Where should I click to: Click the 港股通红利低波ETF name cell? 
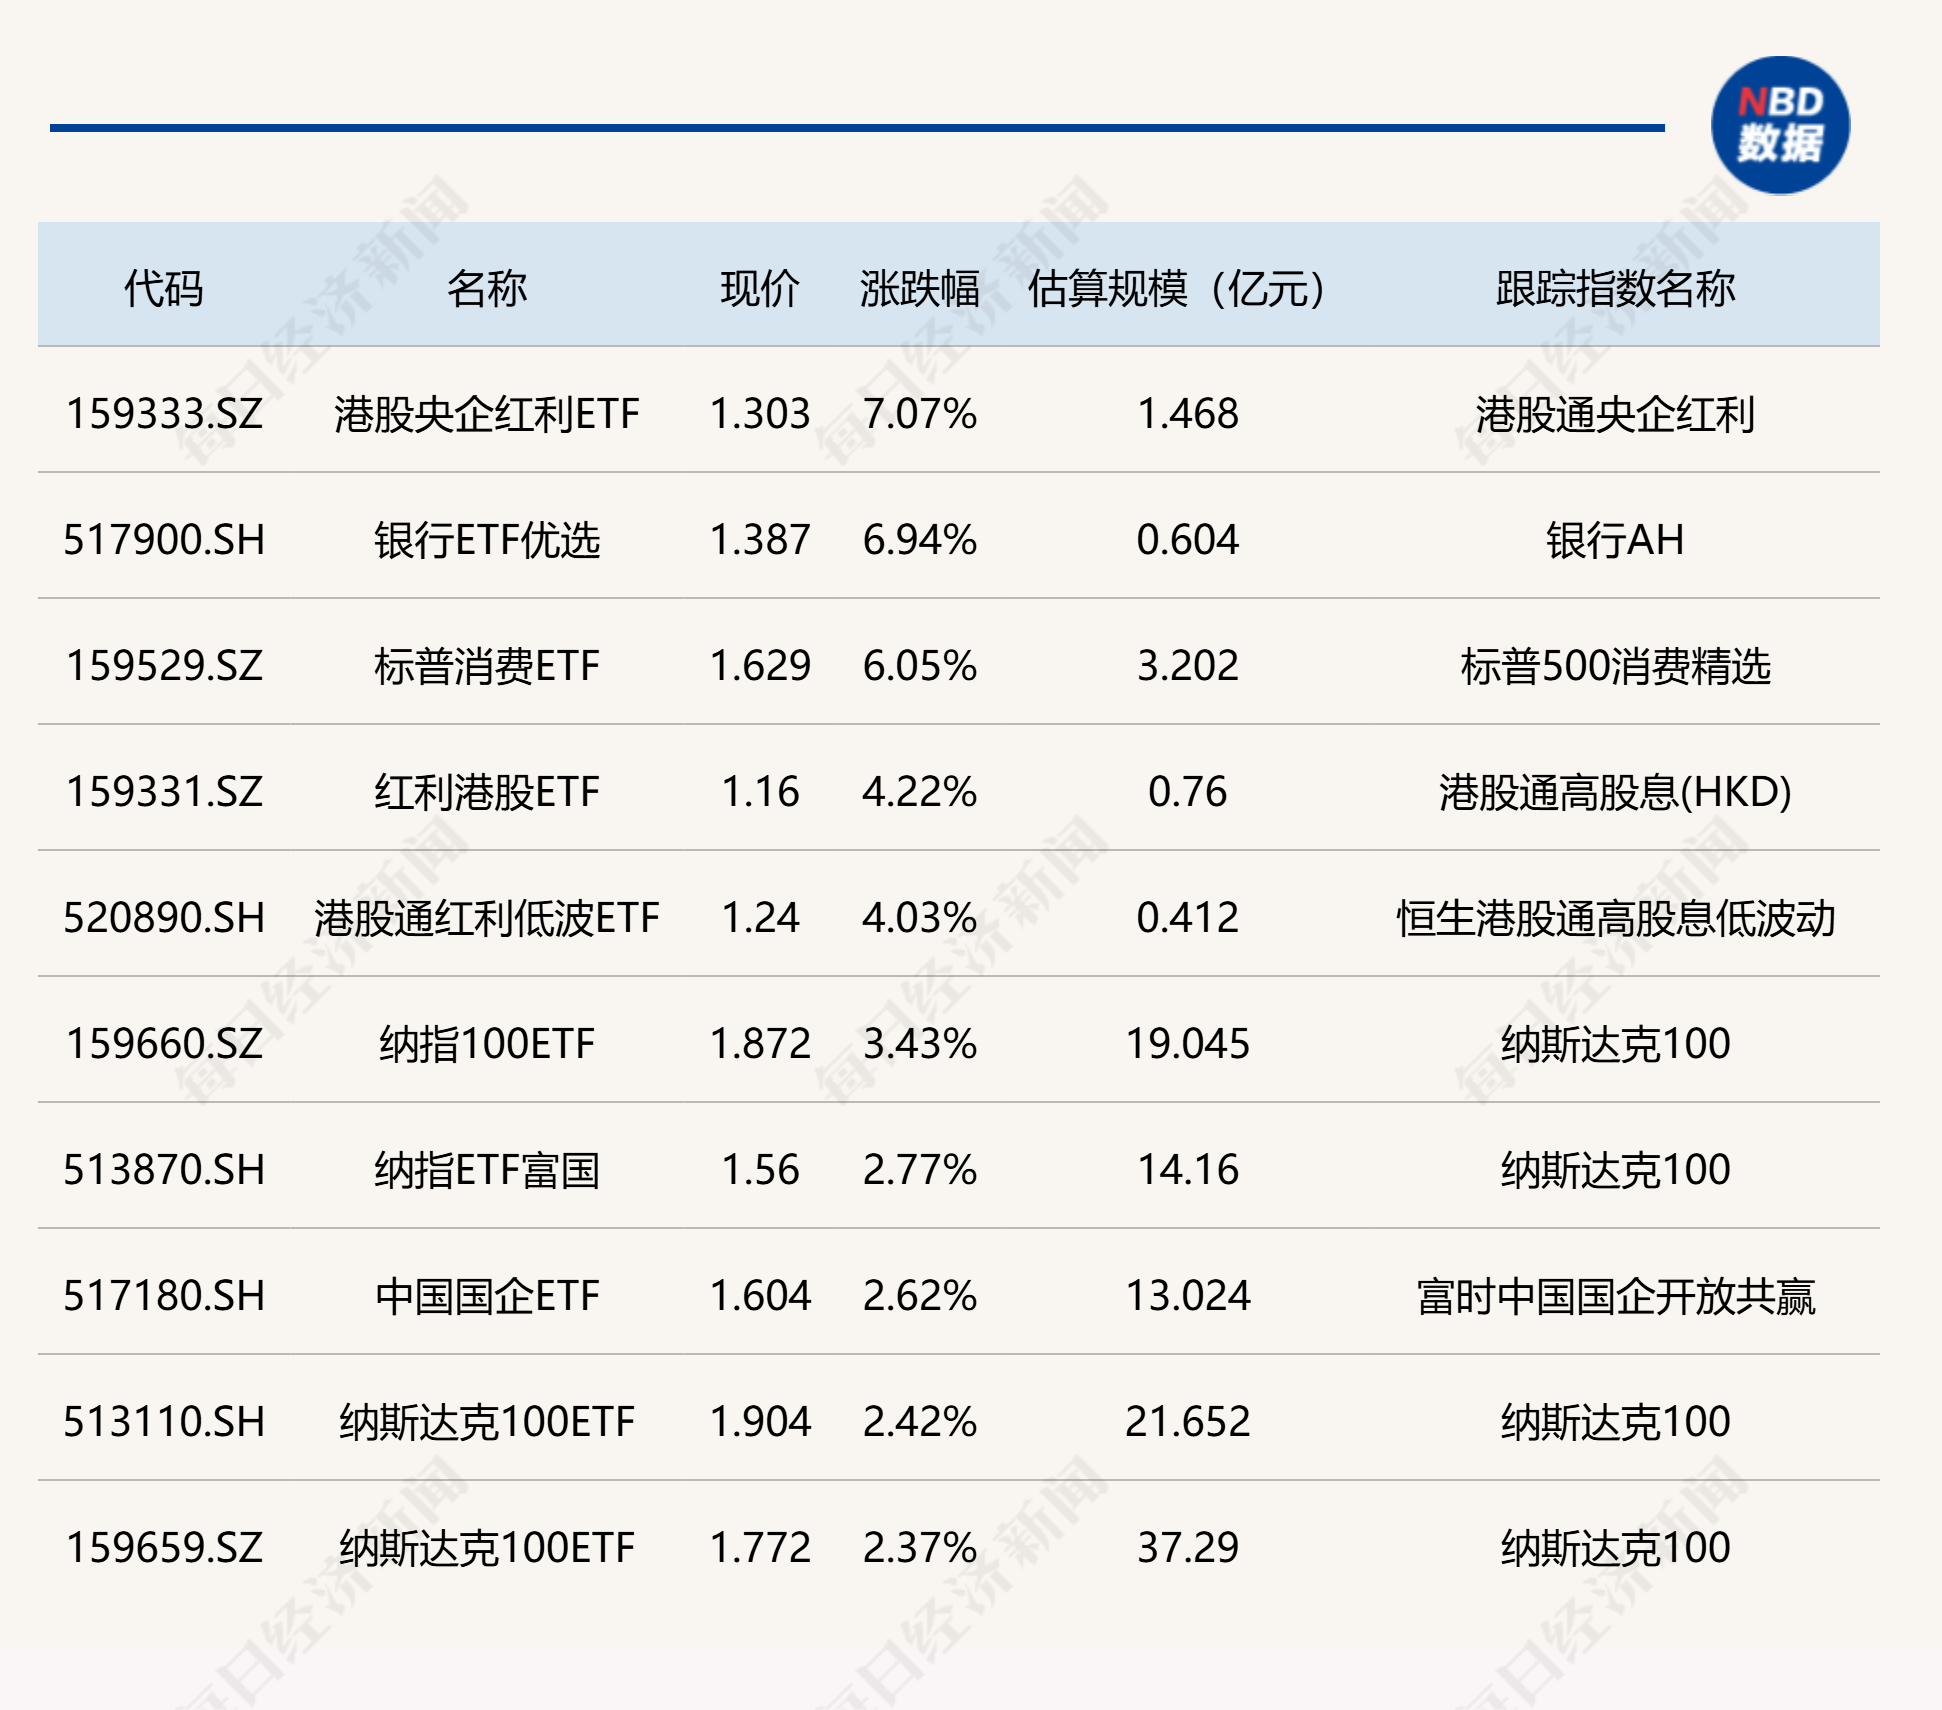click(486, 918)
